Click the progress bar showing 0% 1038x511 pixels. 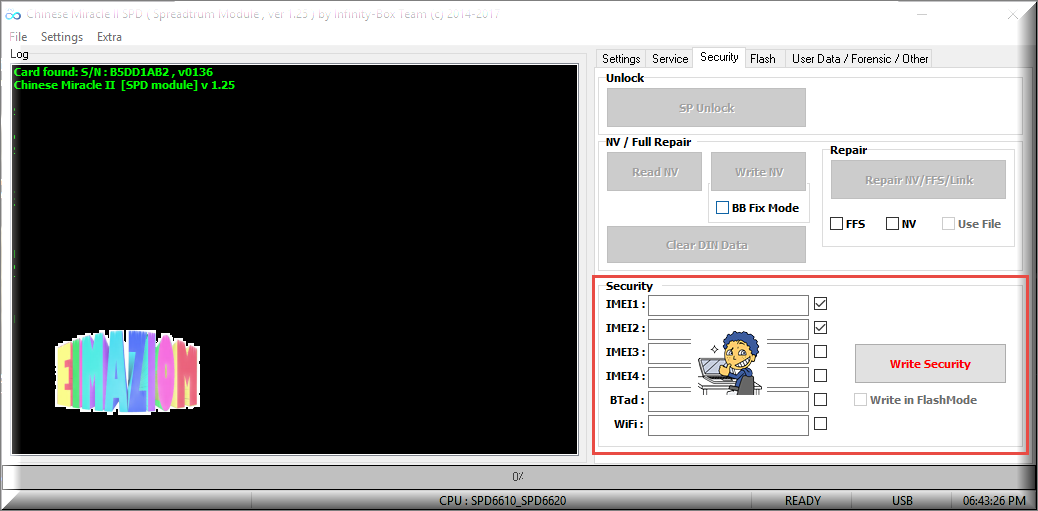[x=518, y=477]
